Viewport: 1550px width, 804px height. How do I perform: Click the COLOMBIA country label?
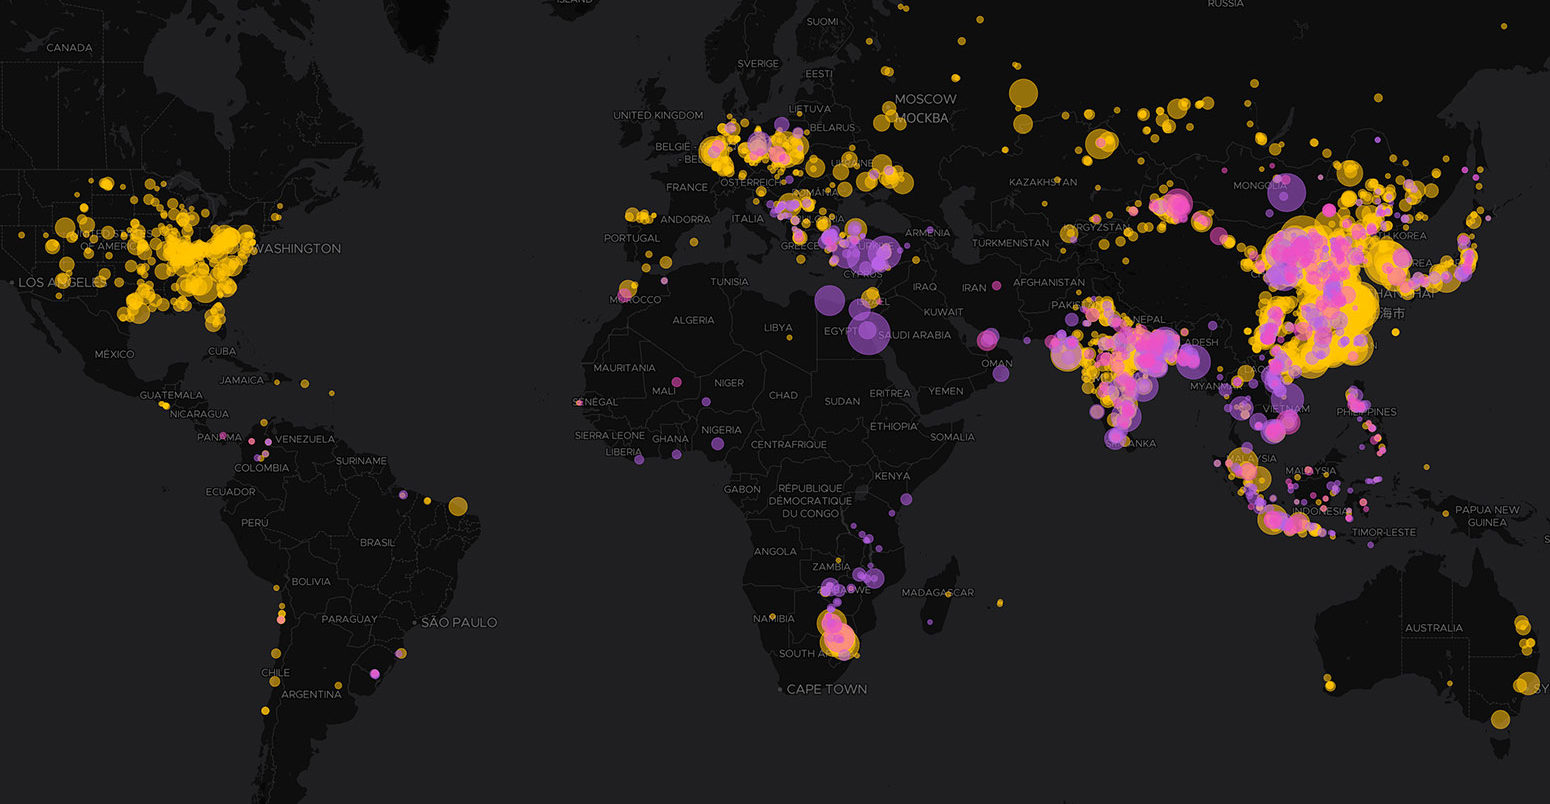pos(262,468)
